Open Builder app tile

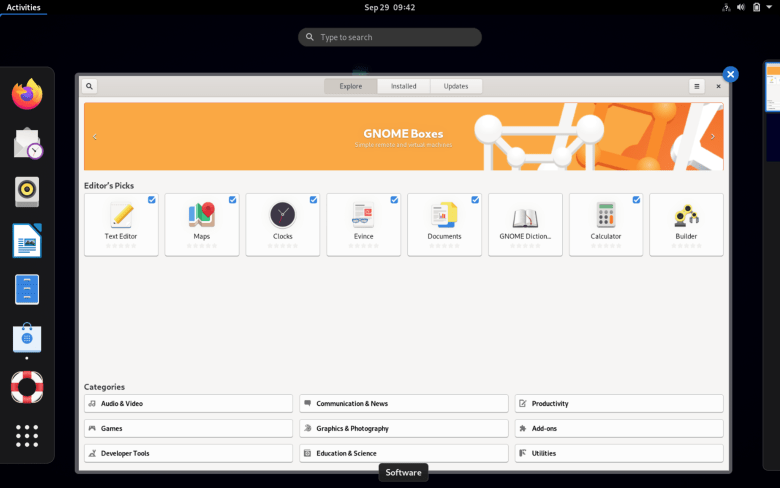tap(686, 225)
